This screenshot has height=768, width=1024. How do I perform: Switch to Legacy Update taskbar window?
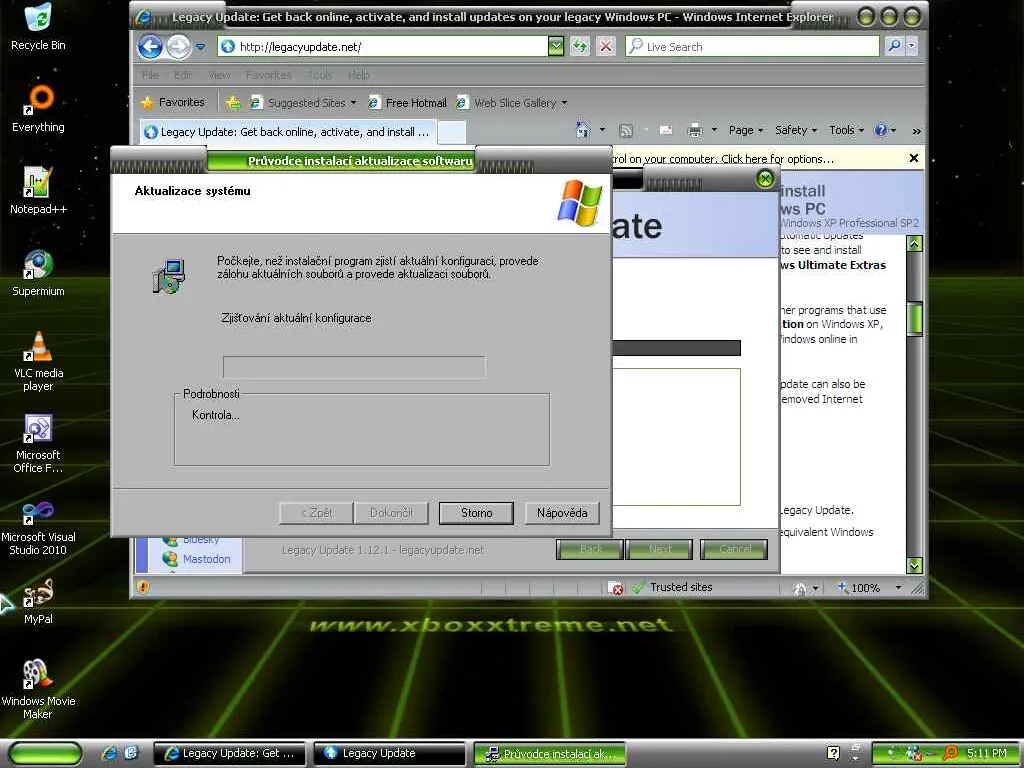(389, 754)
